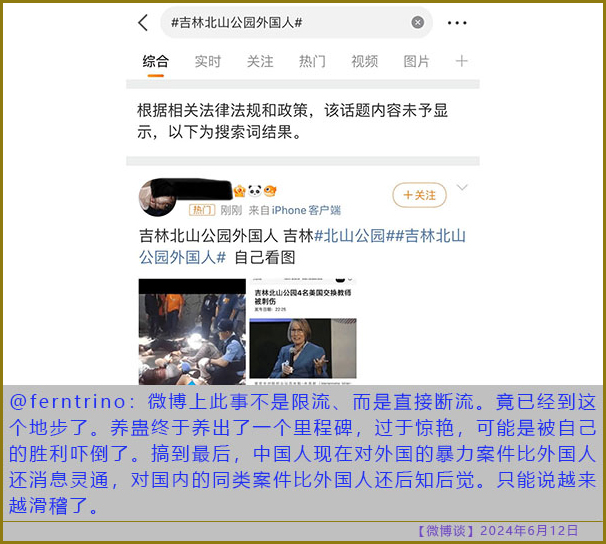Open the iPhone客户端 source link
The height and width of the screenshot is (544, 606).
[x=306, y=211]
